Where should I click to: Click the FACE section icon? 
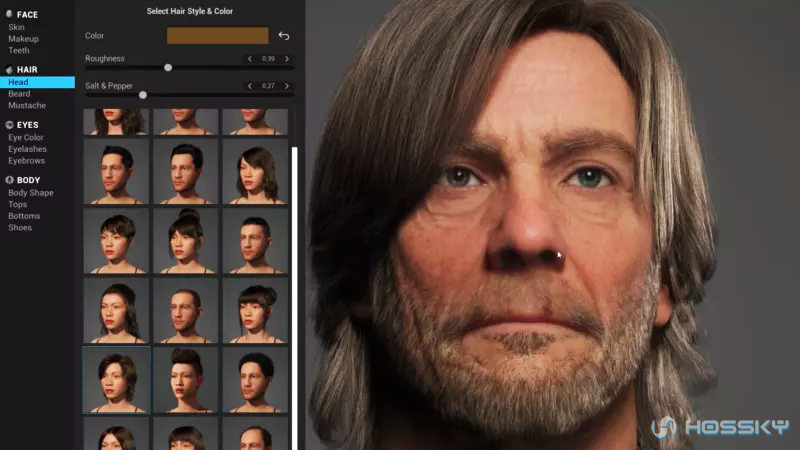(9, 14)
